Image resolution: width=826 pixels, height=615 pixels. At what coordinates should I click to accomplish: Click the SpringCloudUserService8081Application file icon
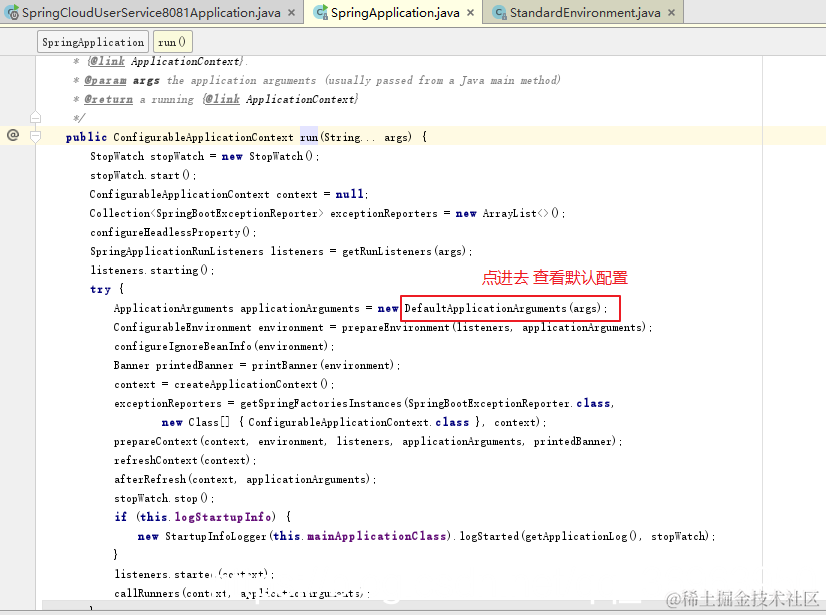point(12,13)
